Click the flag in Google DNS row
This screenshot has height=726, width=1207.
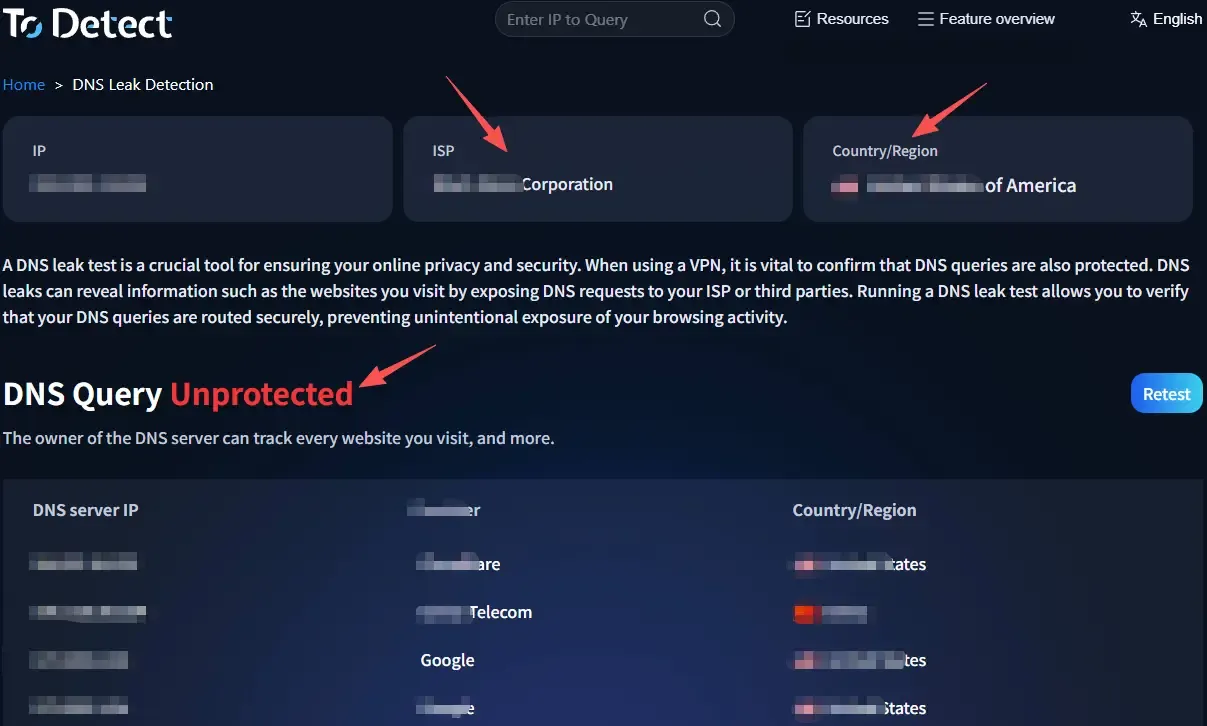[x=805, y=660]
